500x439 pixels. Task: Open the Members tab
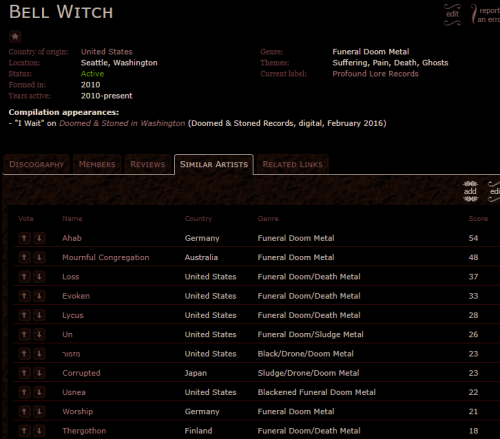(97, 164)
